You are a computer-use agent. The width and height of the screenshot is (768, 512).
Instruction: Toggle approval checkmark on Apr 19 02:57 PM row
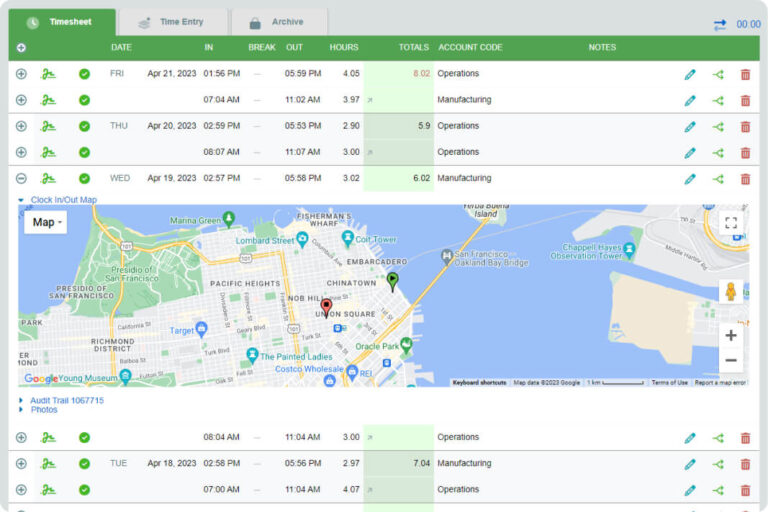84,178
